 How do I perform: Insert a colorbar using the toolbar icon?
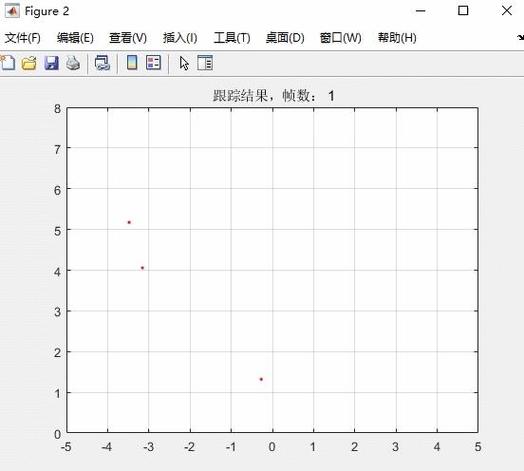pos(132,63)
